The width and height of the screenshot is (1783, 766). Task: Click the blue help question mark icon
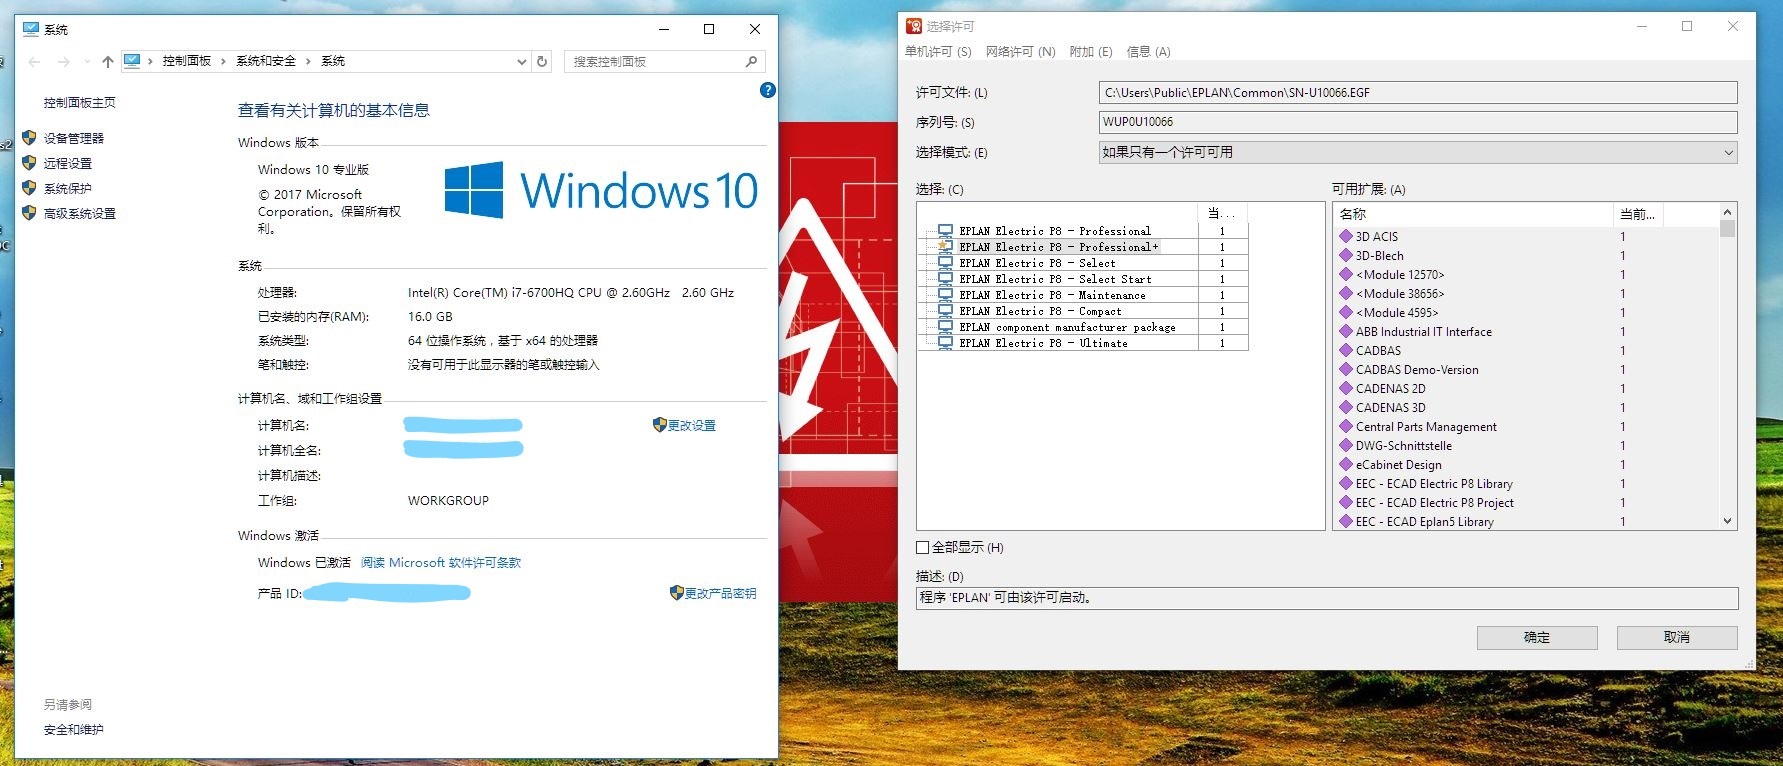[x=767, y=90]
